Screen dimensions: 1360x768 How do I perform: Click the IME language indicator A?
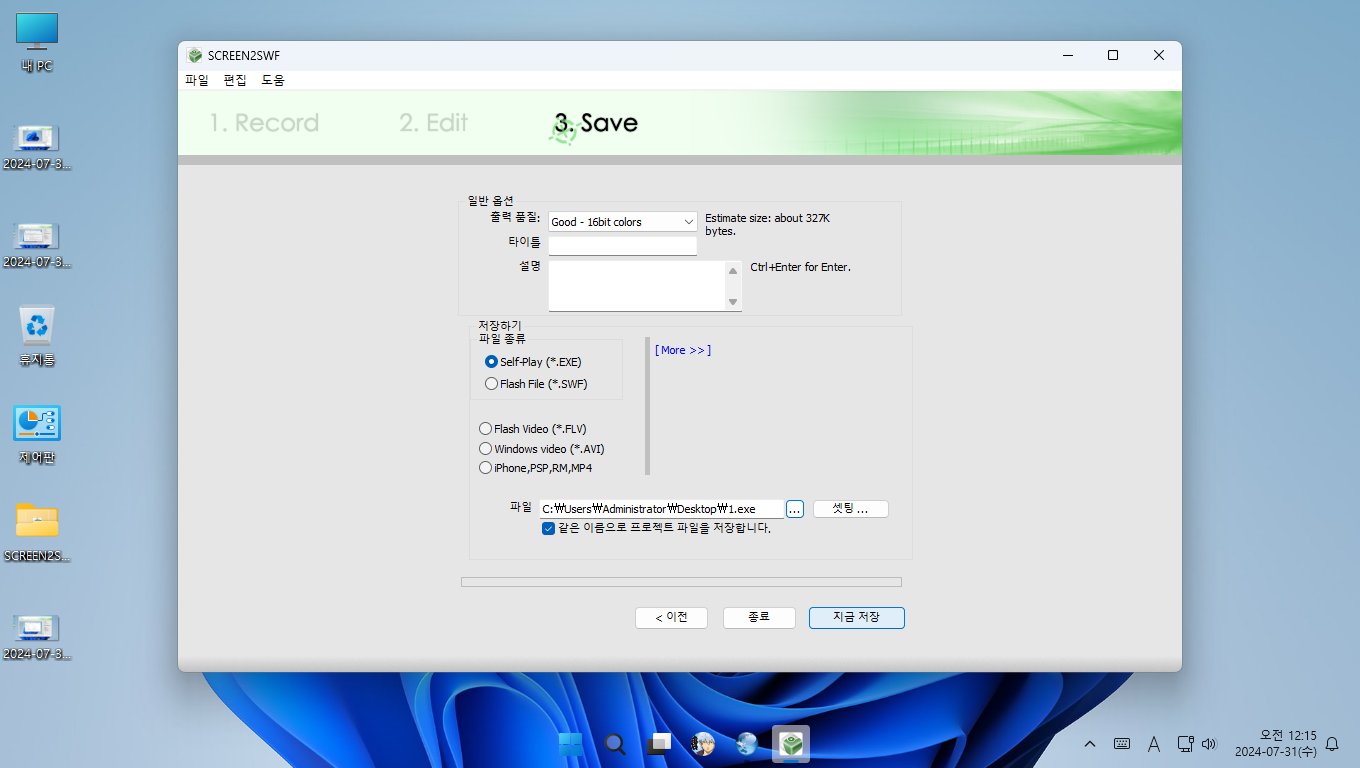[1154, 744]
